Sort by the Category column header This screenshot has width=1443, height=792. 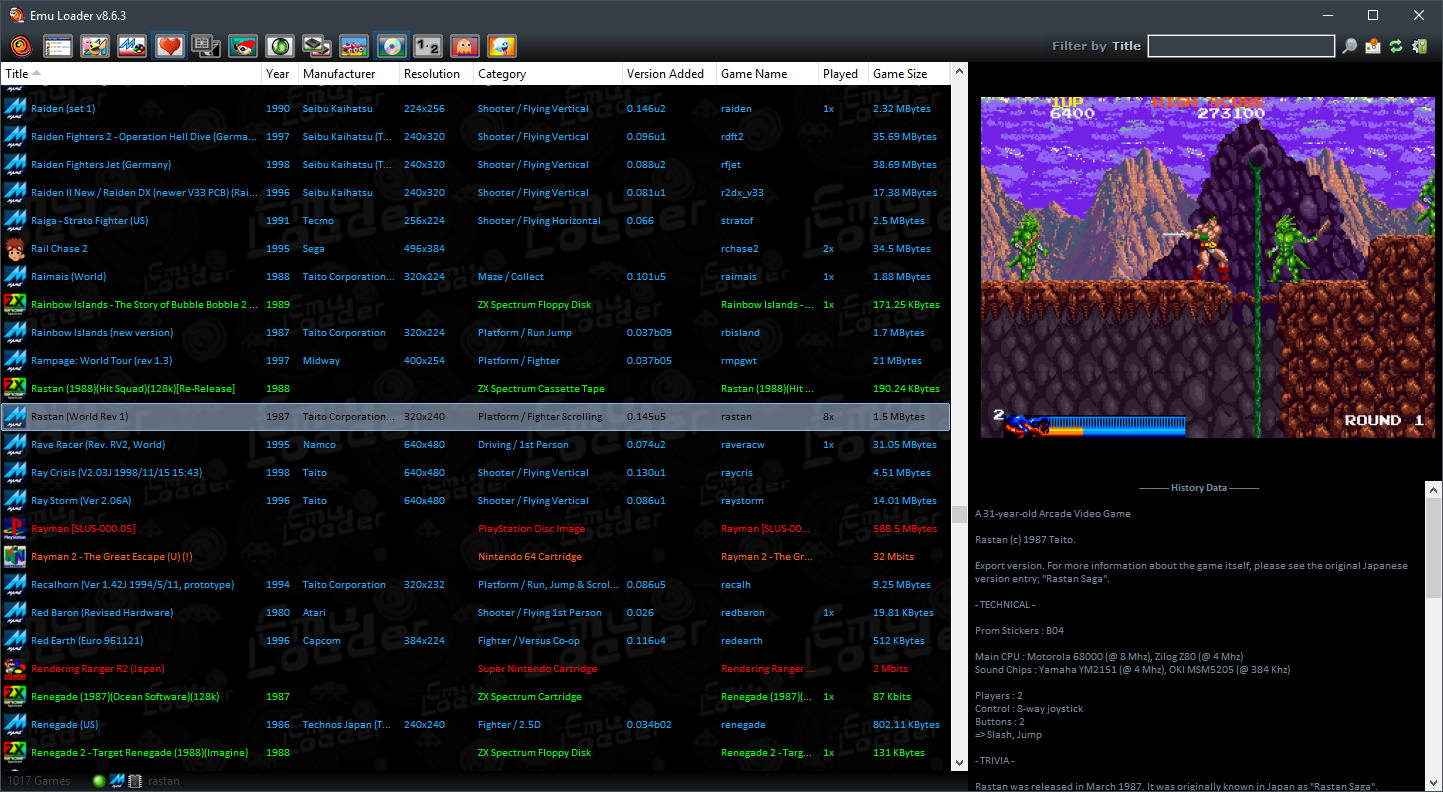pyautogui.click(x=547, y=74)
